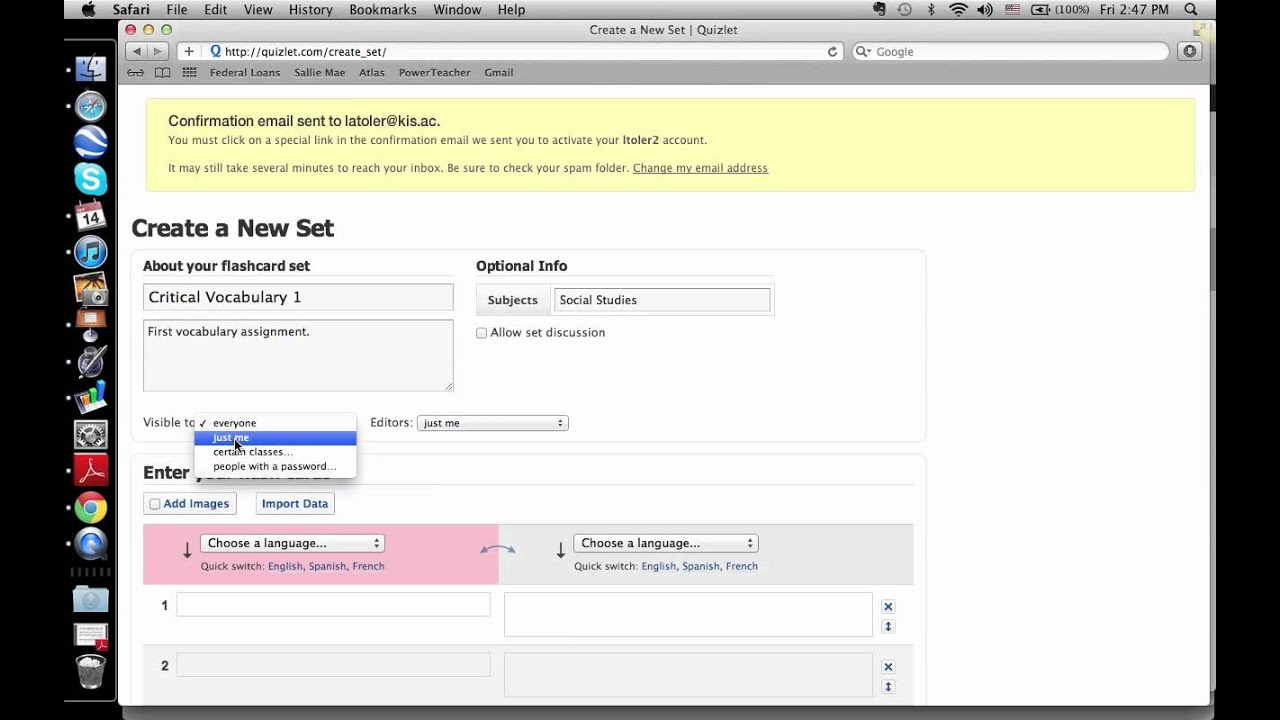Viewport: 1280px width, 720px height.
Task: Quick switch term language to English
Action: pos(285,566)
